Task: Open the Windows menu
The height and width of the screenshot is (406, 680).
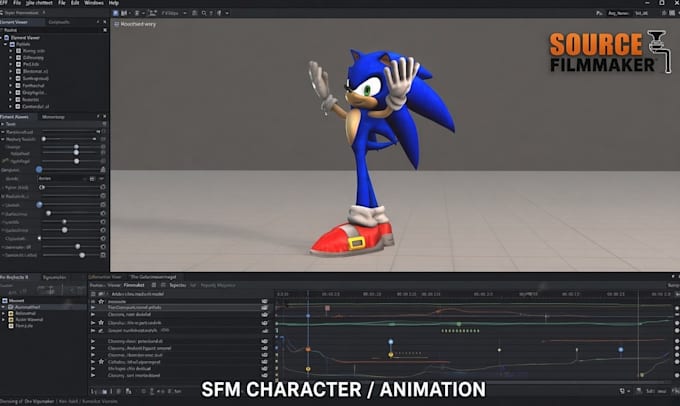Action: coord(94,3)
